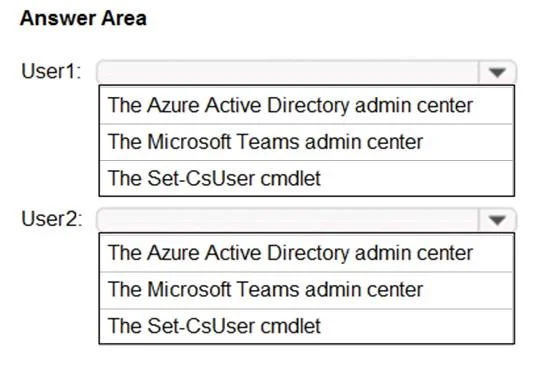
Task: Pick the middle Teams option under User1
Action: (307, 142)
